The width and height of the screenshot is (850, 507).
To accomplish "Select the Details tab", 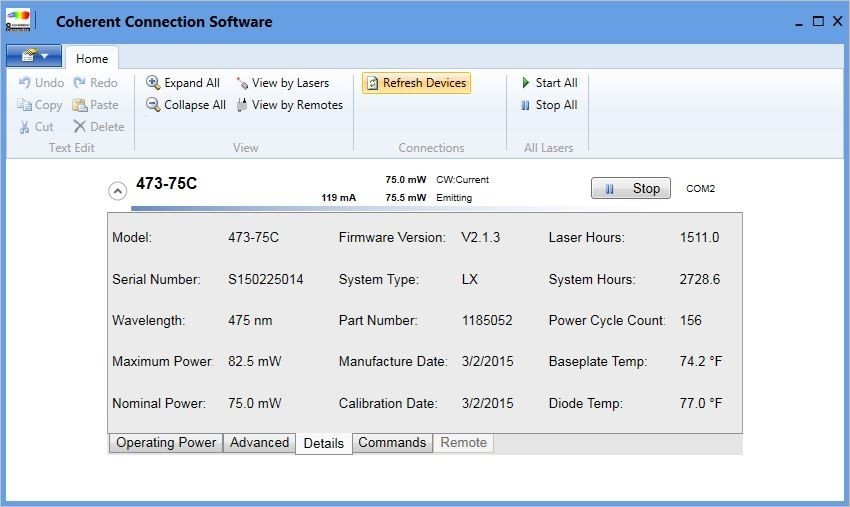I will pyautogui.click(x=324, y=444).
